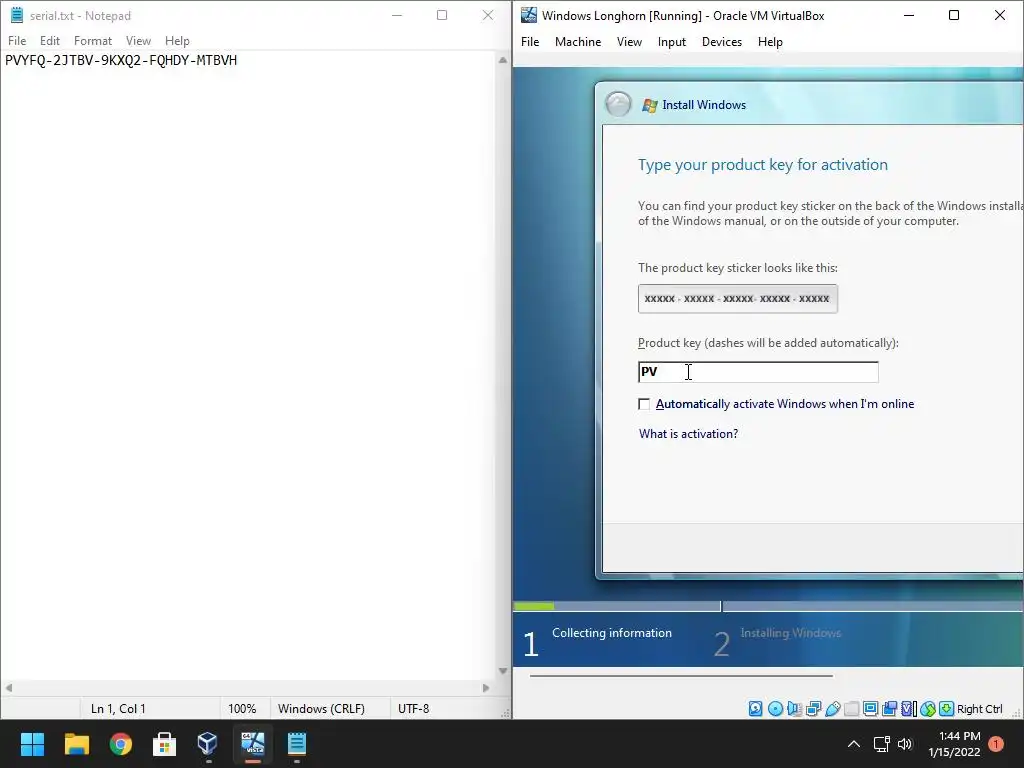Open the VirtualBox File menu
Image resolution: width=1024 pixels, height=768 pixels.
pyautogui.click(x=530, y=42)
